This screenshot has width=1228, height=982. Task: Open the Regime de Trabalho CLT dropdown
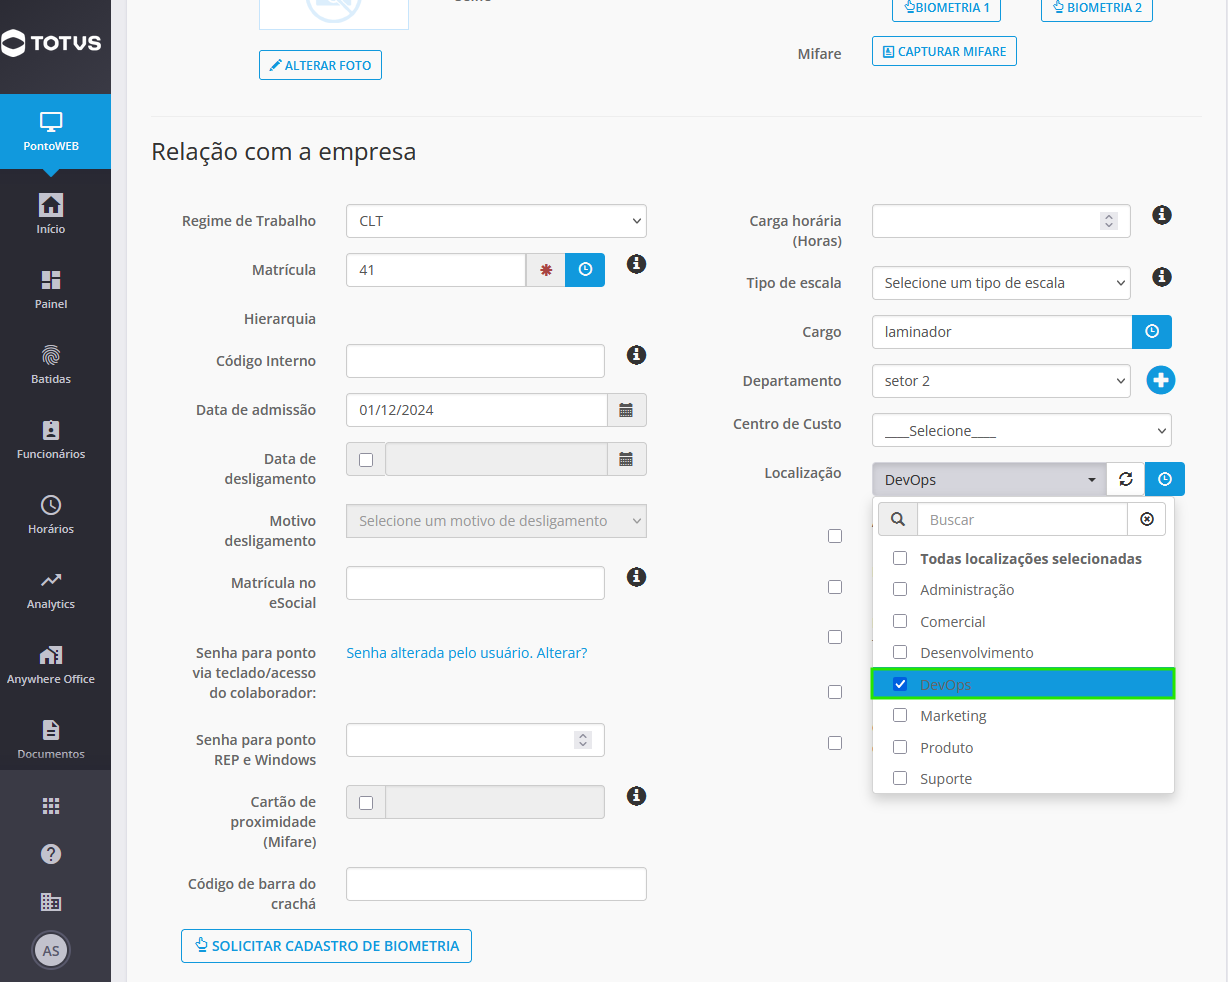click(x=496, y=221)
